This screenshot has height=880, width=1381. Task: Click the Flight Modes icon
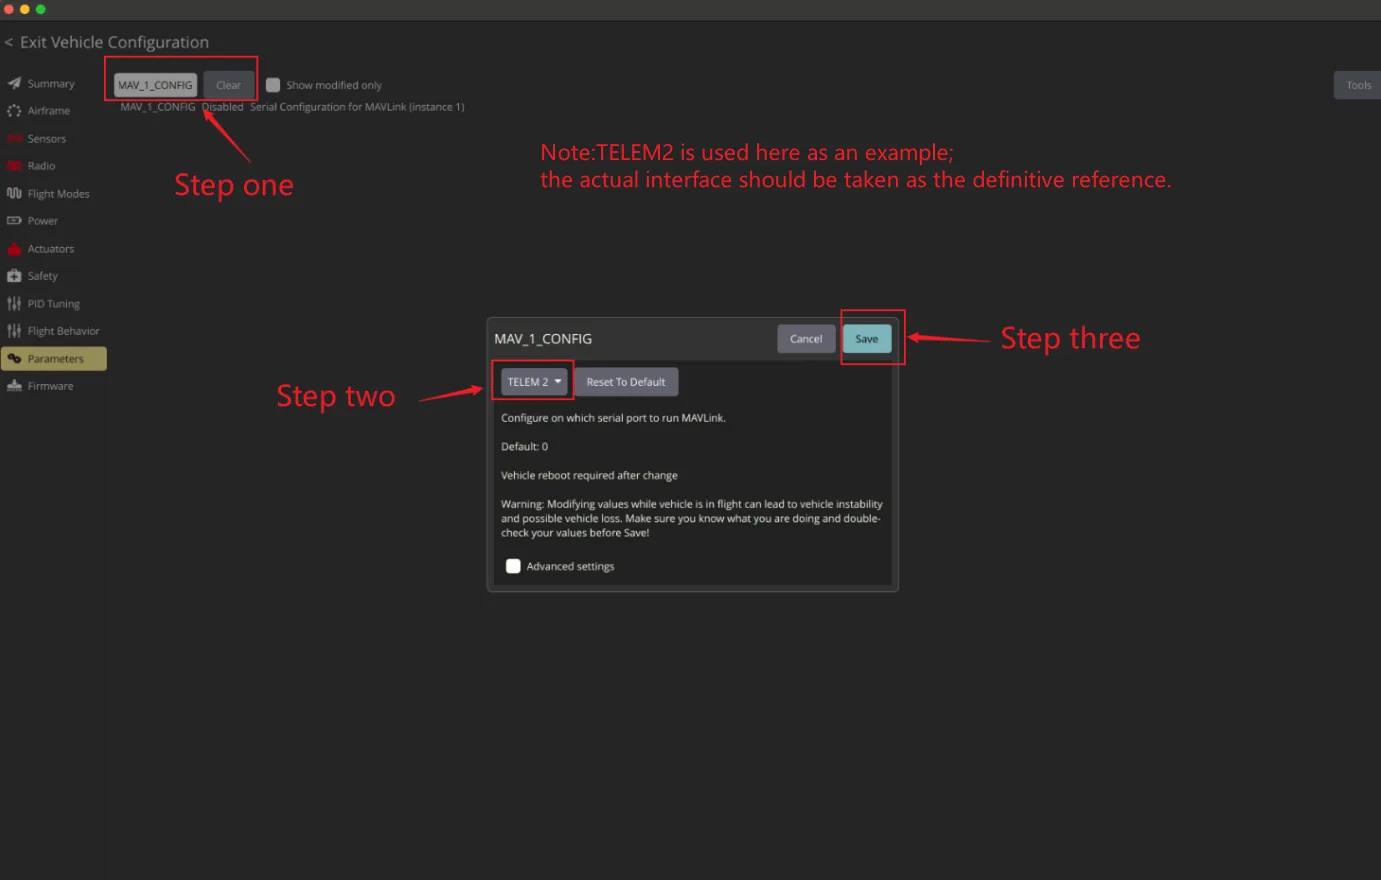[14, 193]
